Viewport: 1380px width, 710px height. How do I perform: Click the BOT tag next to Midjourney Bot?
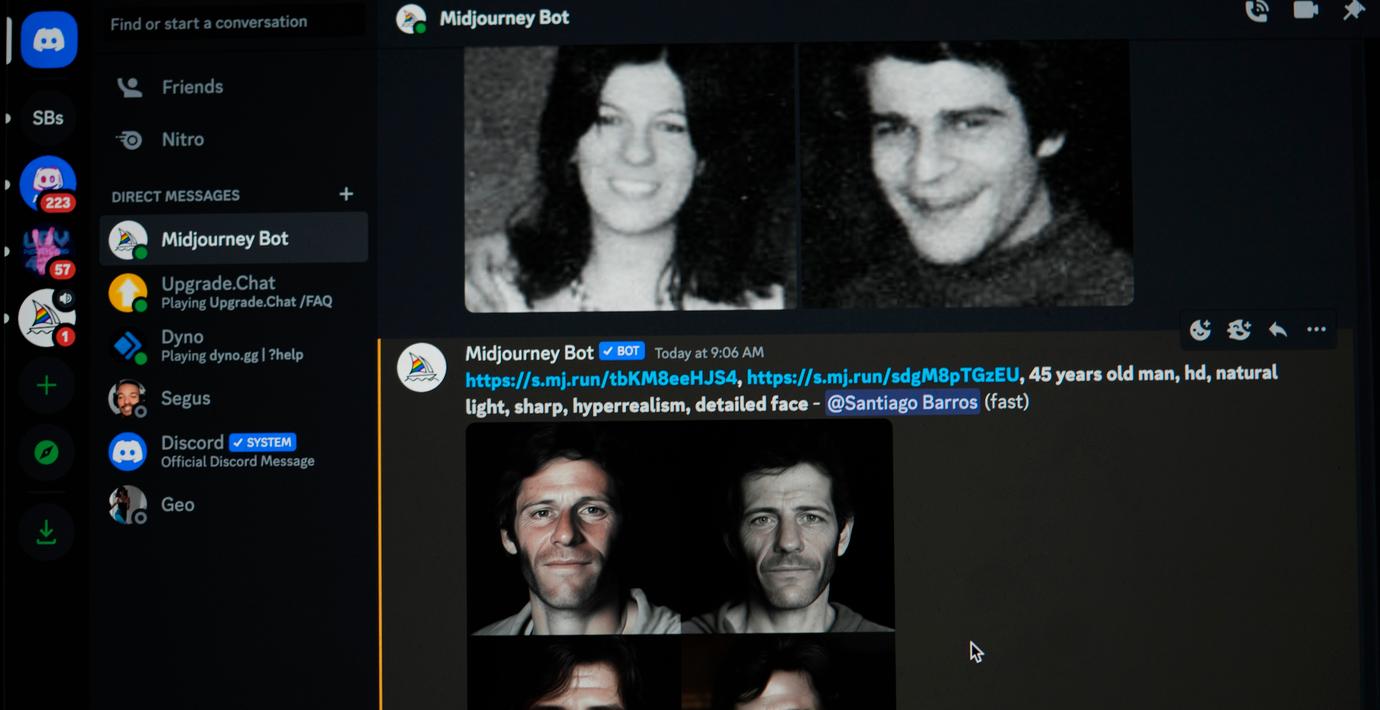pyautogui.click(x=622, y=352)
